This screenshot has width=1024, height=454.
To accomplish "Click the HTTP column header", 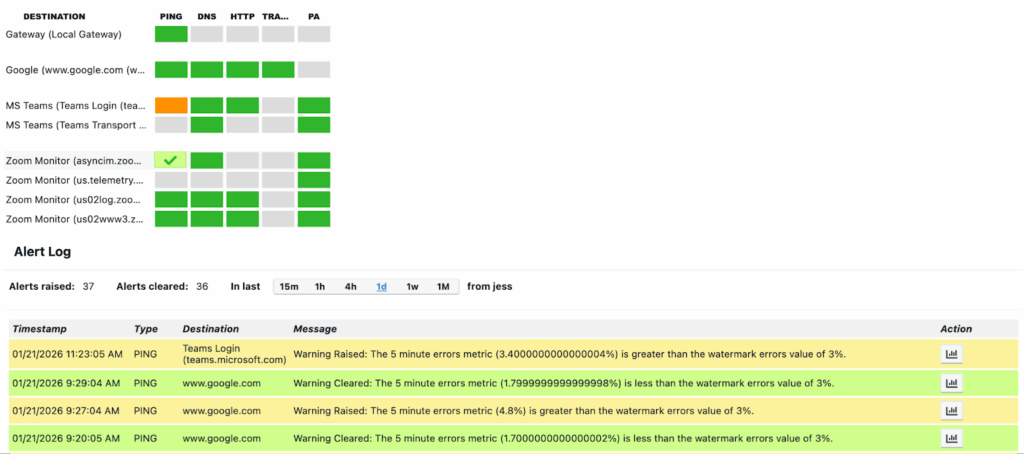I will pyautogui.click(x=242, y=16).
